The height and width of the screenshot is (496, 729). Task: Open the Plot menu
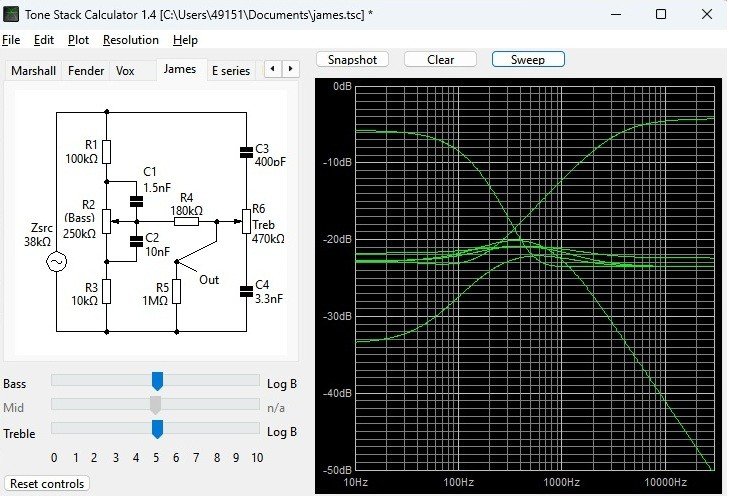[78, 40]
